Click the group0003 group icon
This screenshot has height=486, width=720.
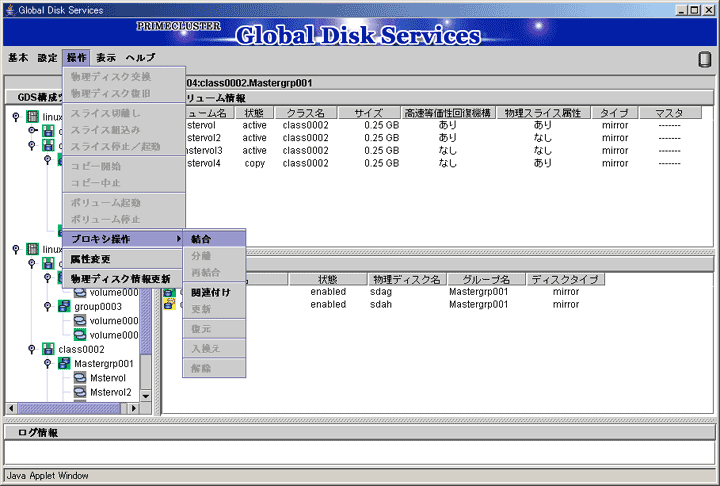64,306
